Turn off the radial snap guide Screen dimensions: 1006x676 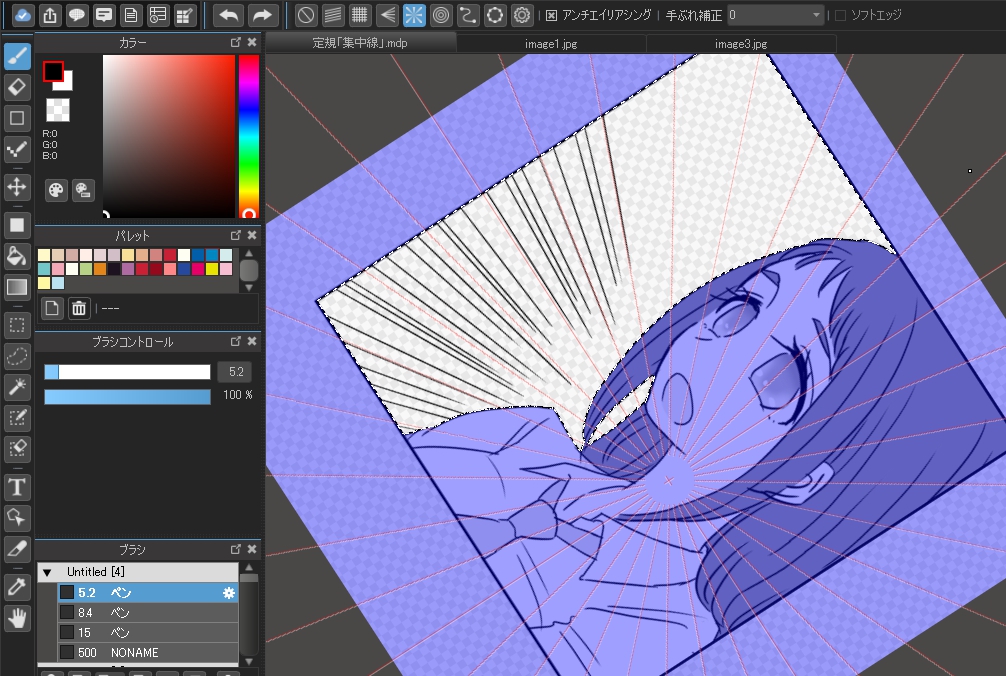(x=414, y=15)
